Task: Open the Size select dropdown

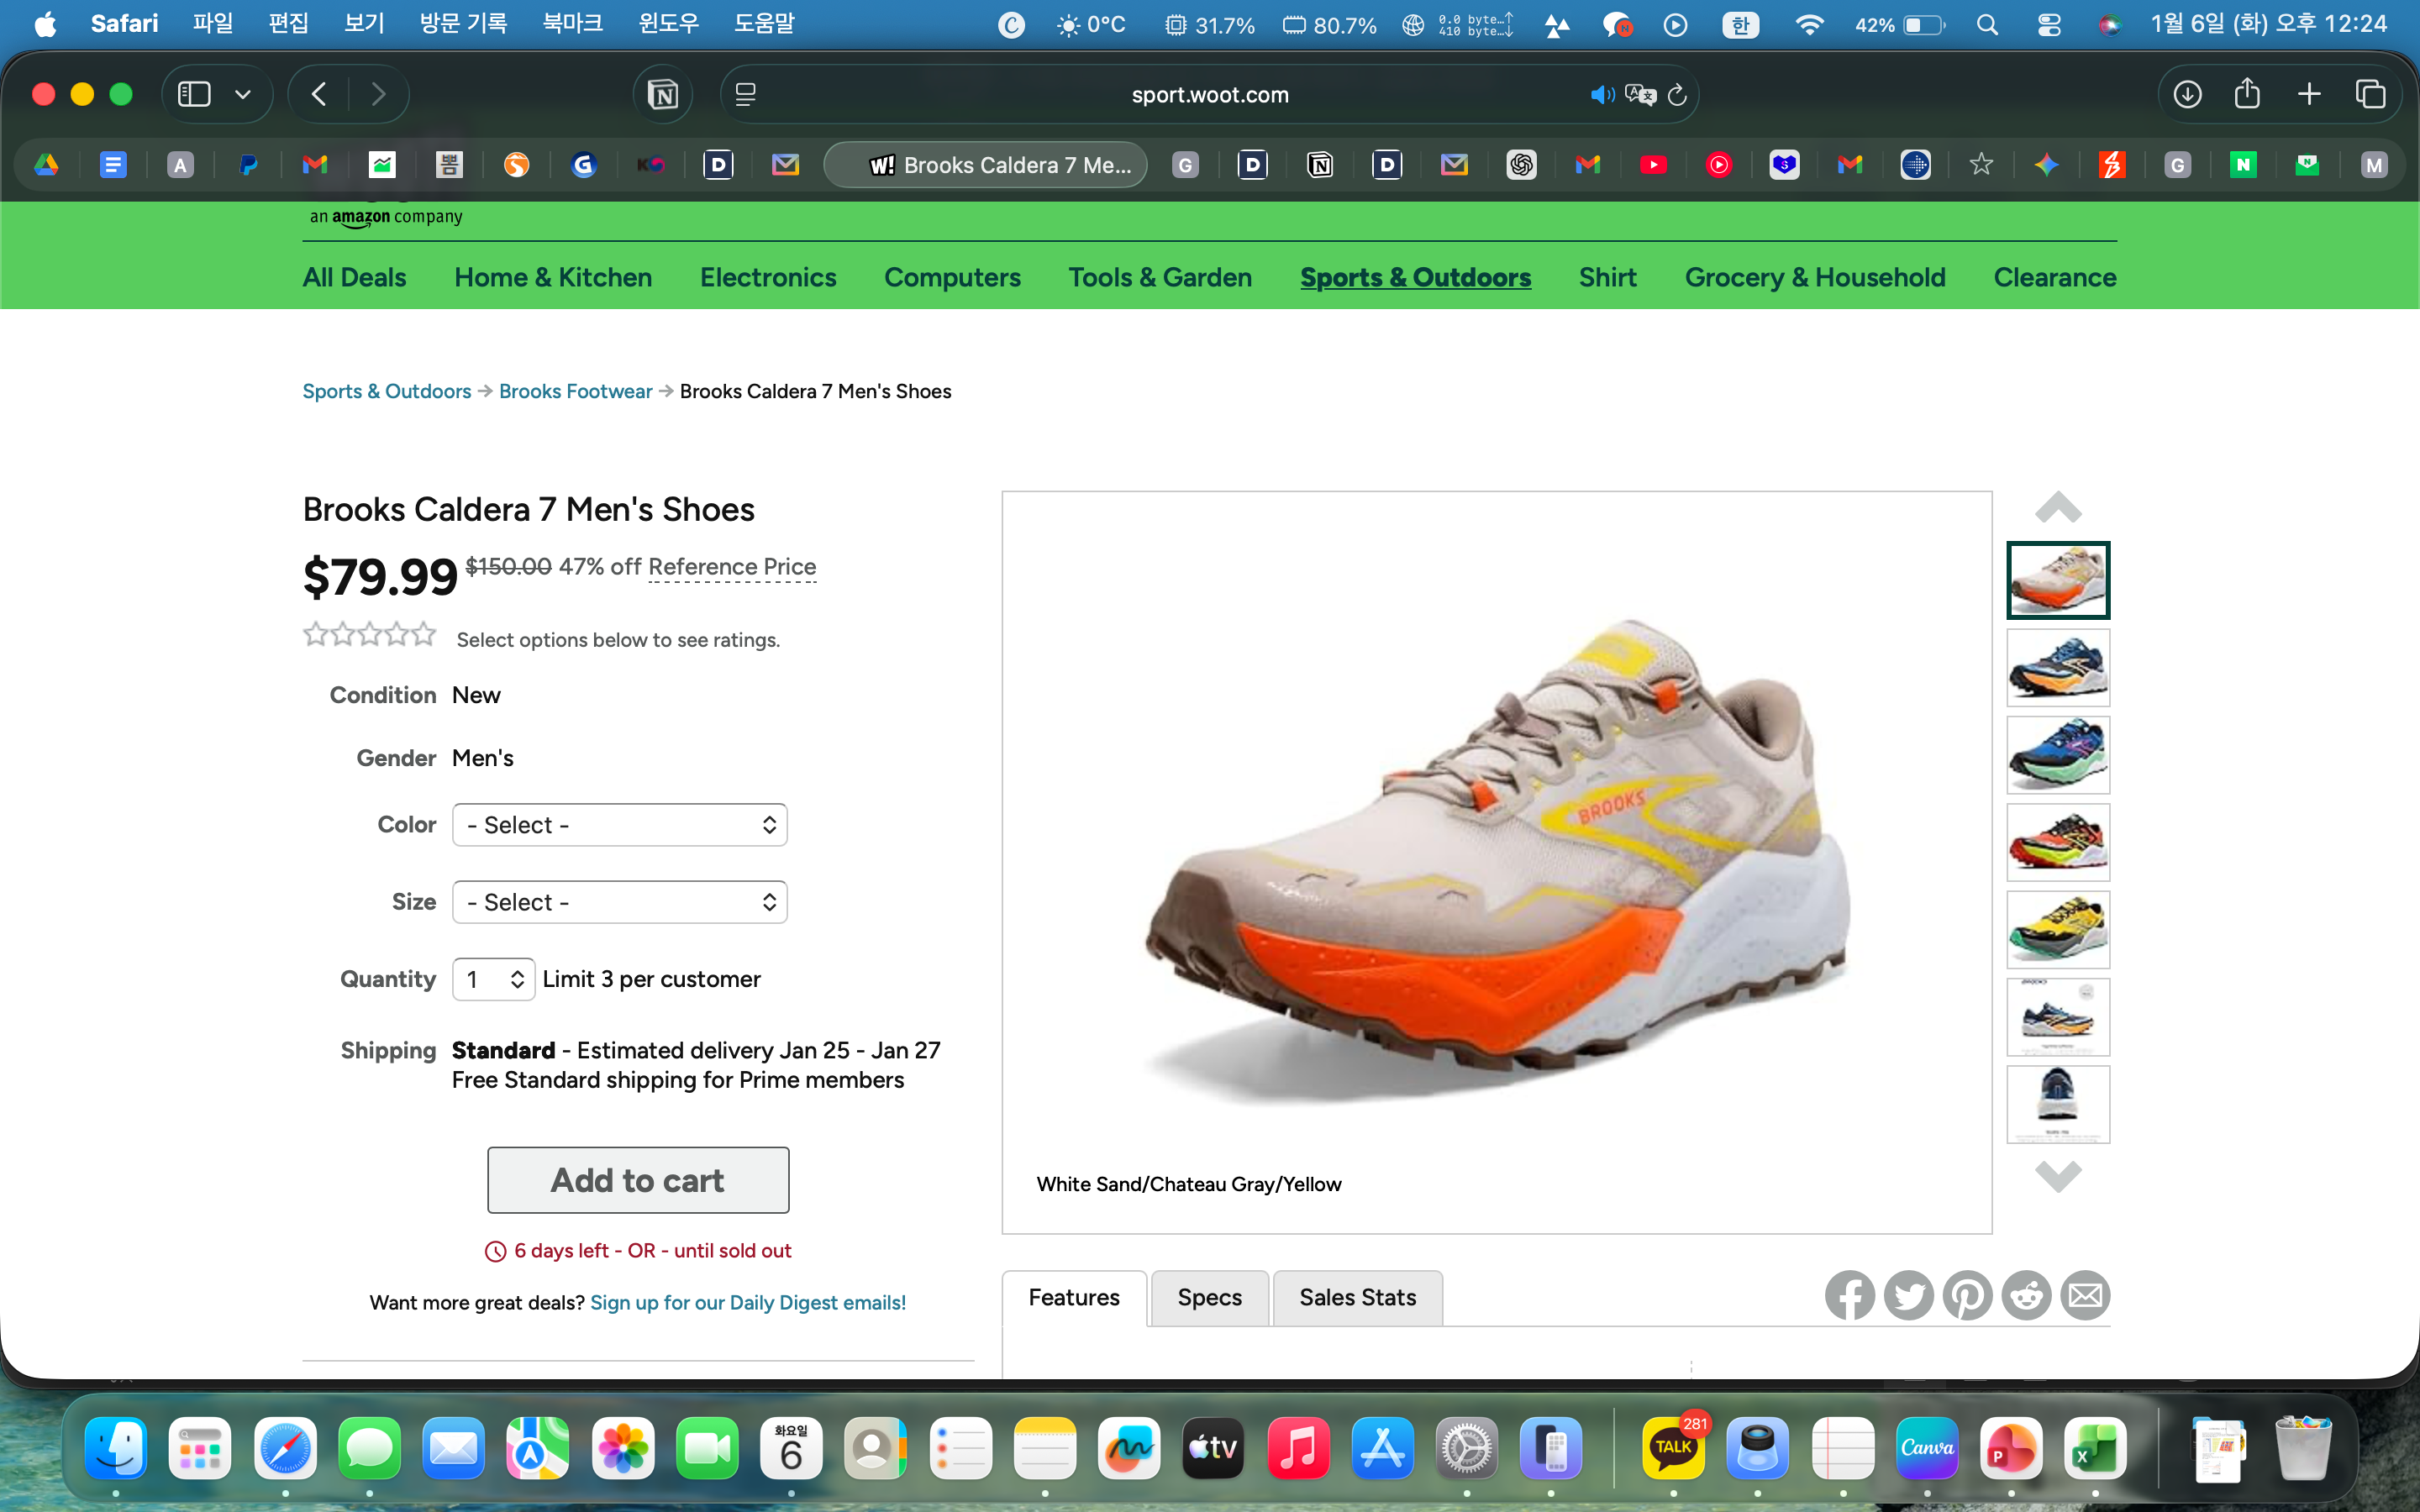Action: click(619, 902)
